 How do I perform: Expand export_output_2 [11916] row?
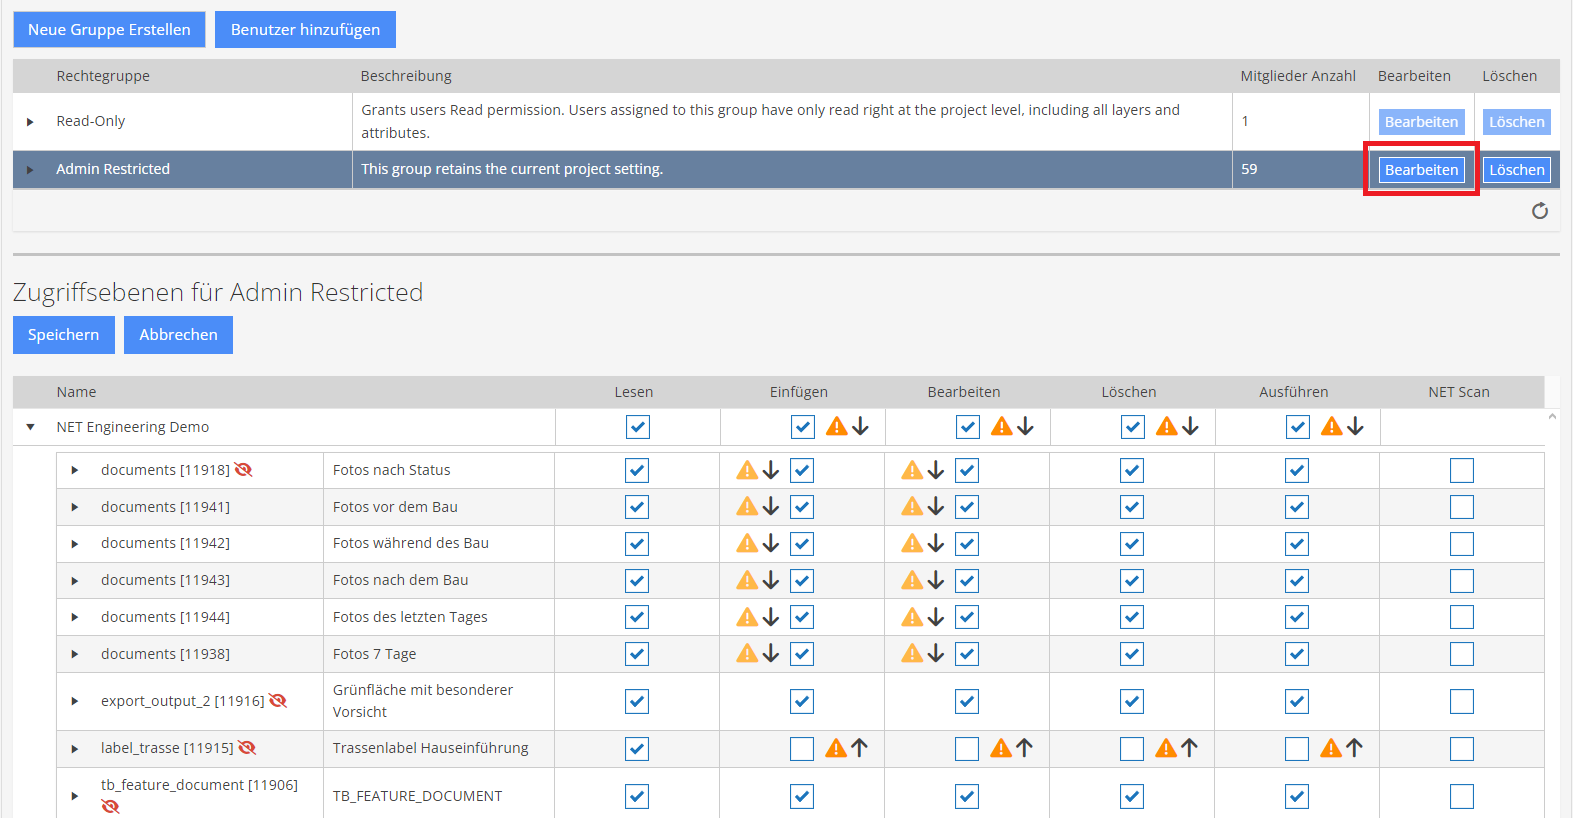tap(75, 701)
